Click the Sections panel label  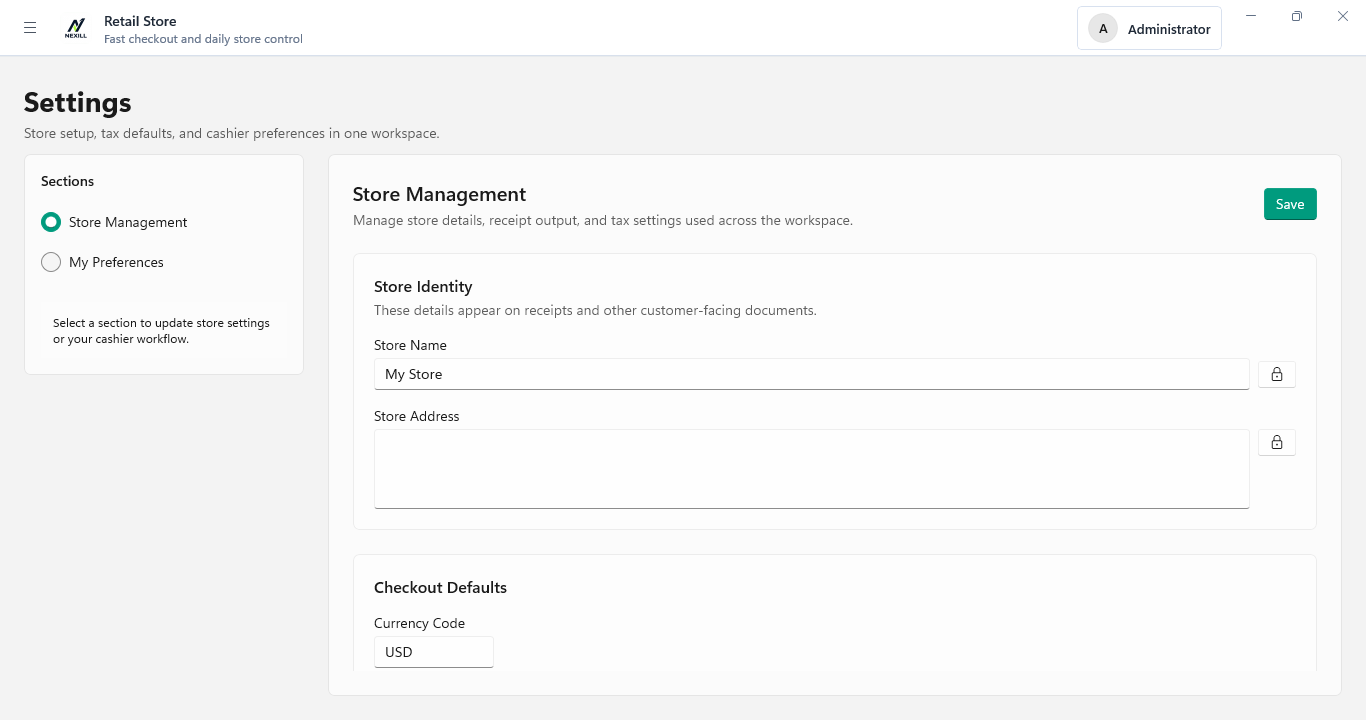coord(68,181)
